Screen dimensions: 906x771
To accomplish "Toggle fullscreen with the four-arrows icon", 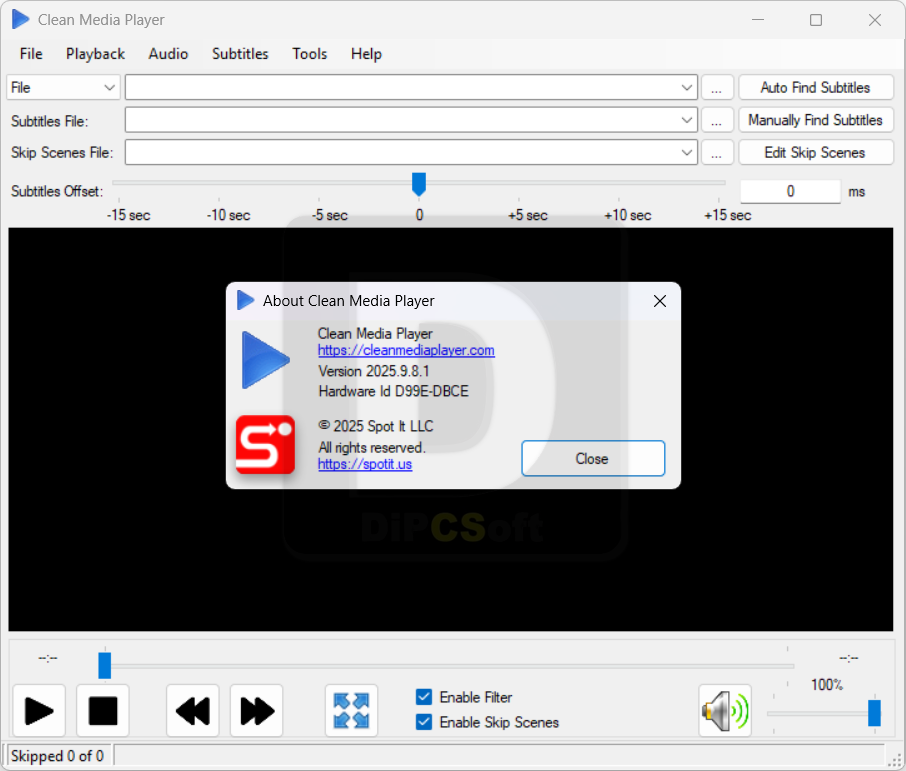I will click(x=351, y=710).
